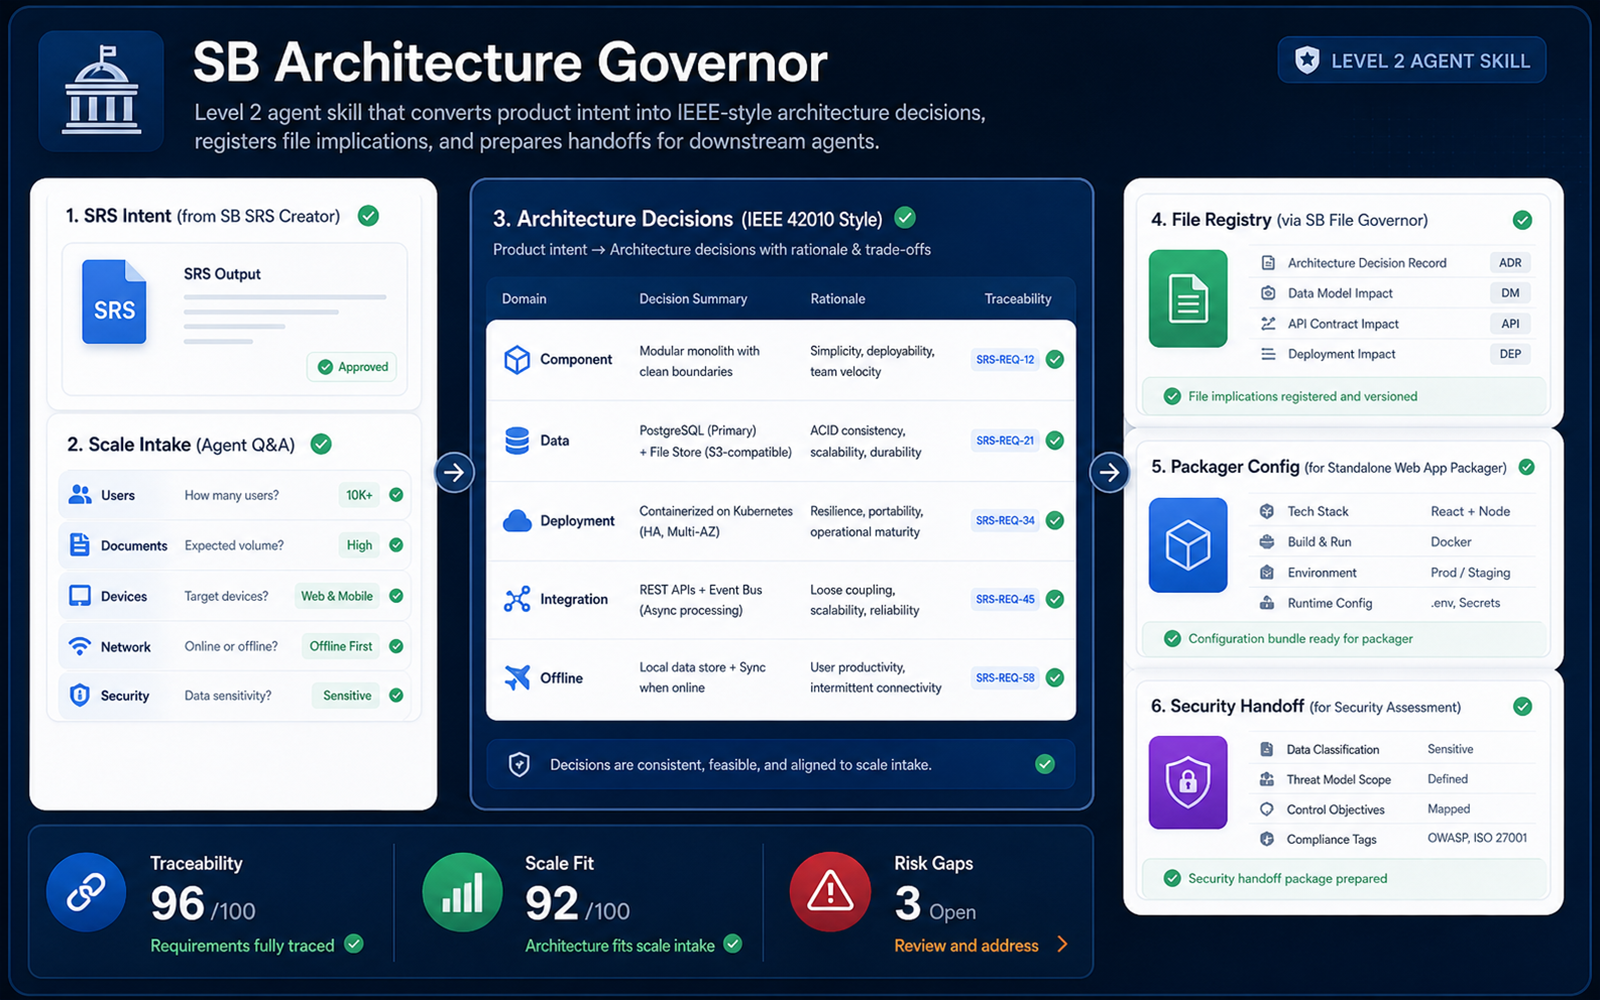This screenshot has width=1600, height=1000.
Task: Click the capitol building governor logo
Action: click(x=101, y=91)
